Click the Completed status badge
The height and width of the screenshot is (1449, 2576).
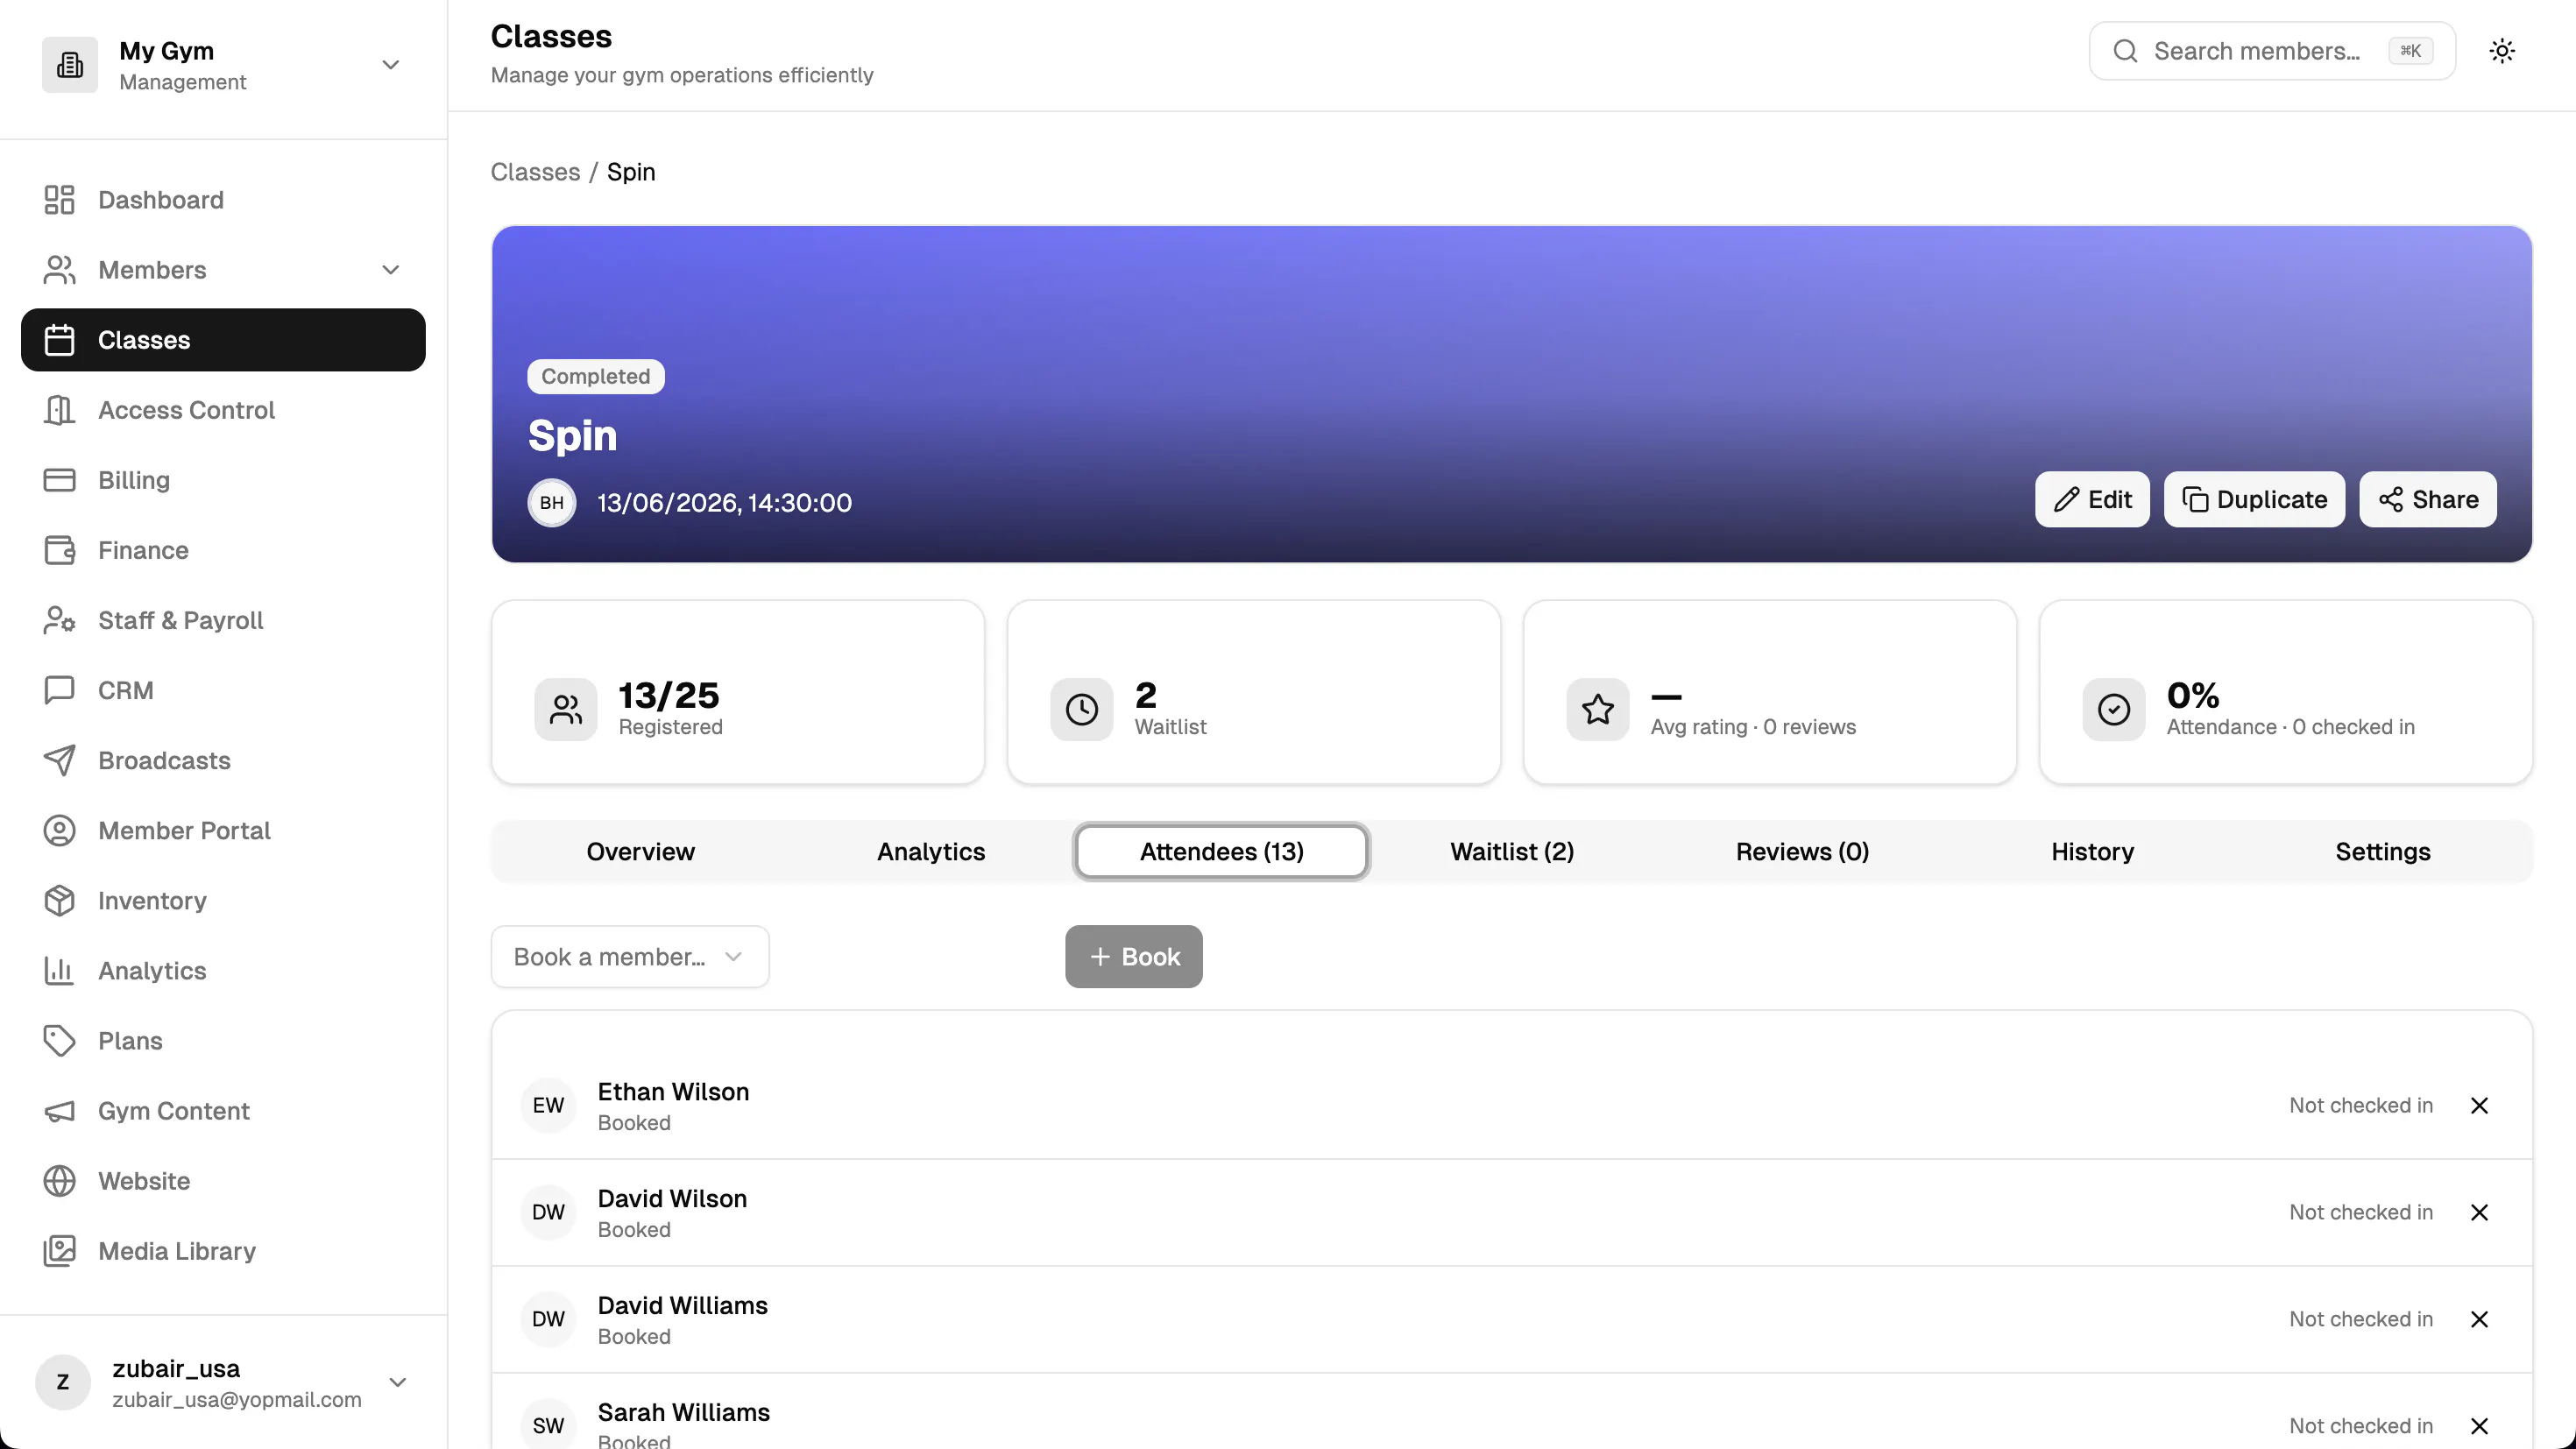click(596, 377)
